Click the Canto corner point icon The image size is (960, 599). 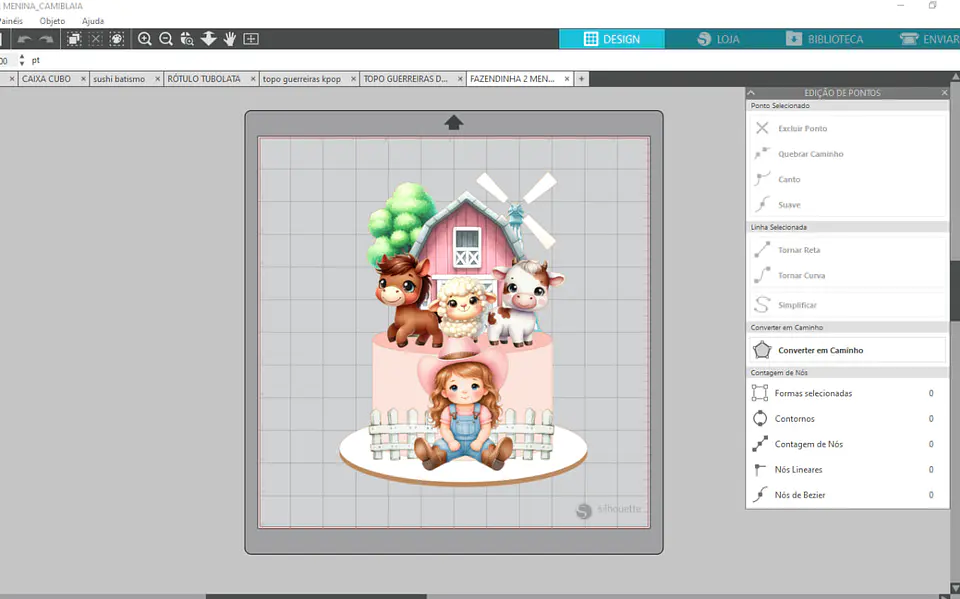coord(762,179)
